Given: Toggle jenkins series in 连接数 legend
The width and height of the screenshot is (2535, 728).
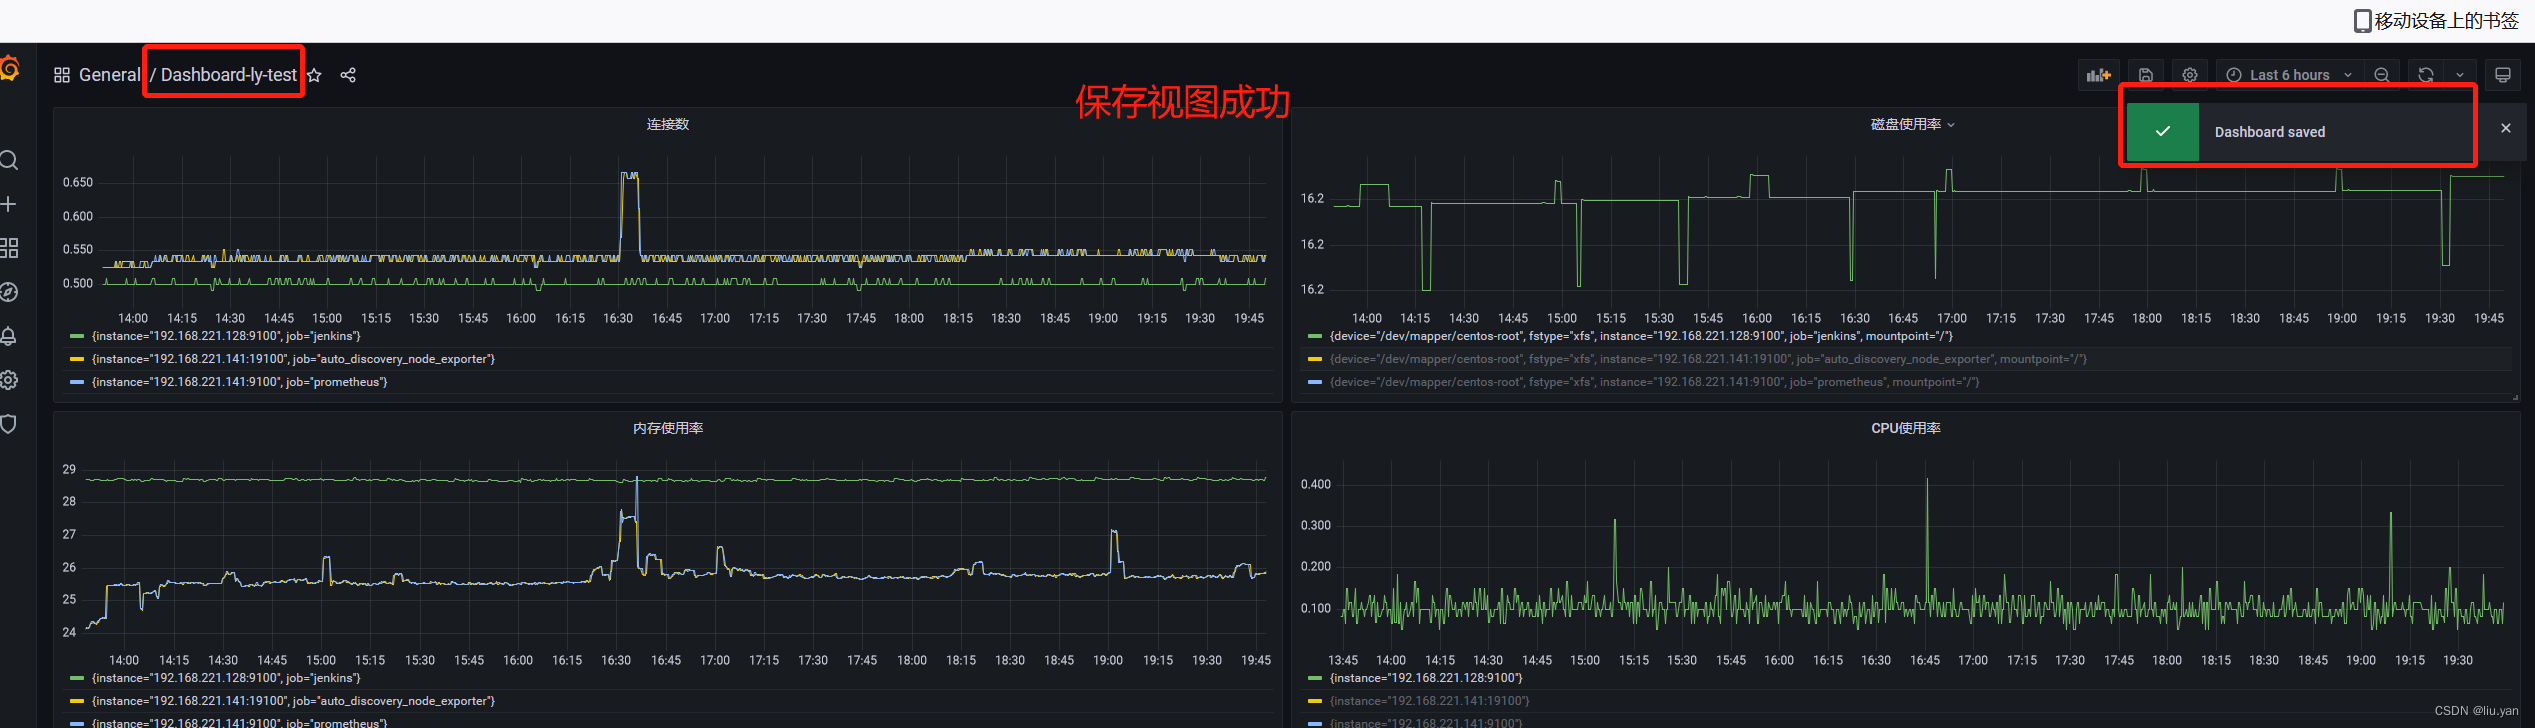Looking at the screenshot, I should pos(226,336).
